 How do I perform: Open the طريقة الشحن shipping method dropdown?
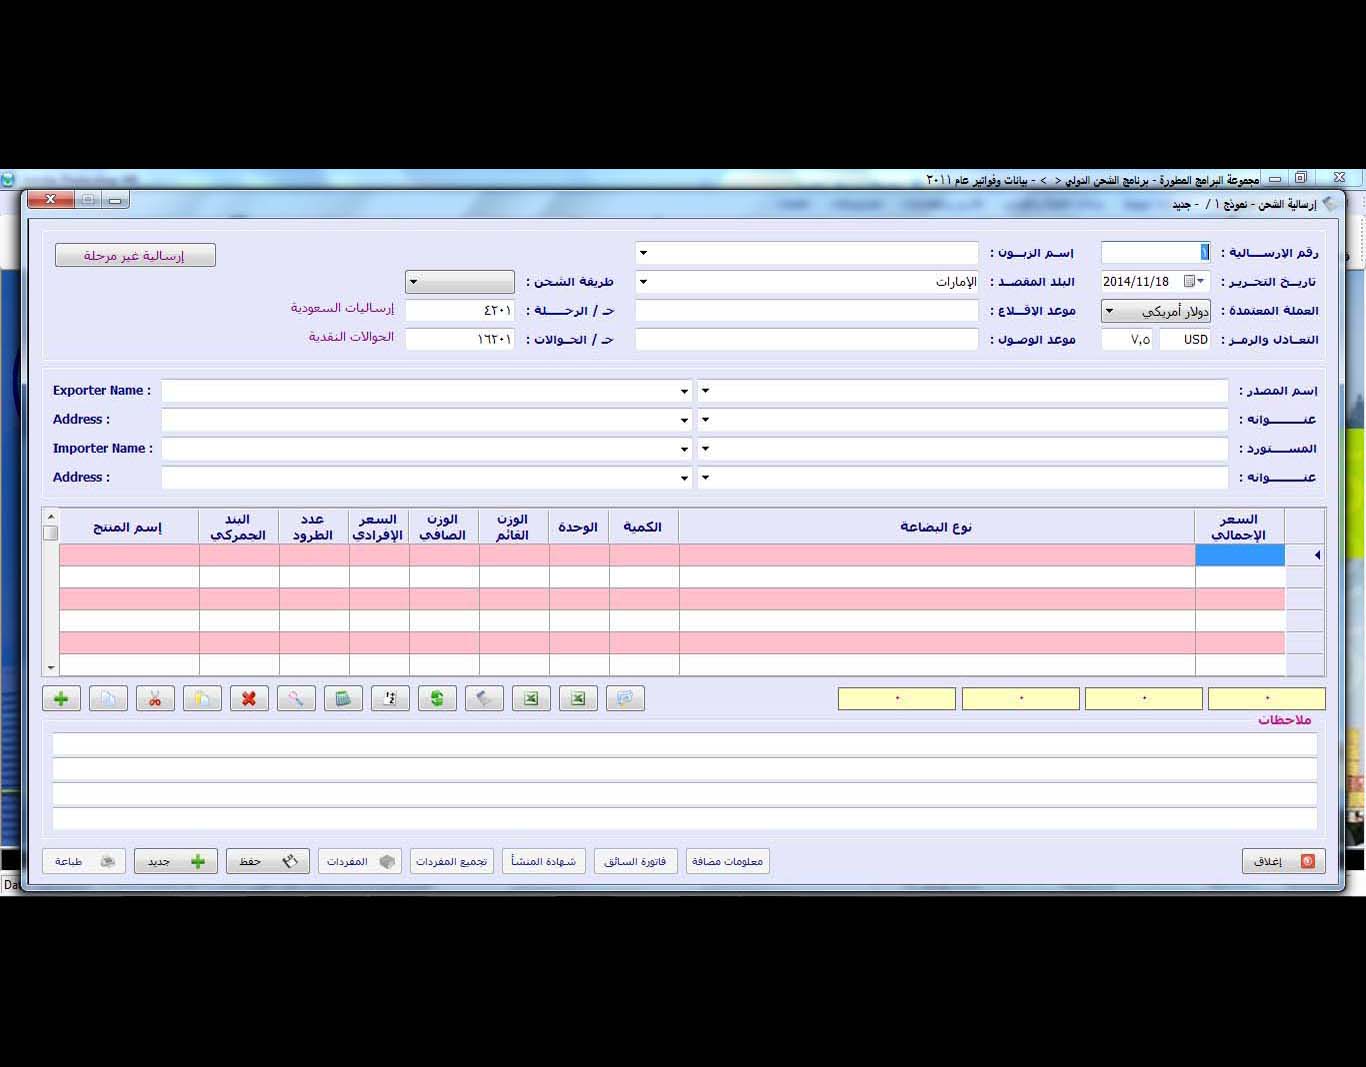[x=413, y=282]
